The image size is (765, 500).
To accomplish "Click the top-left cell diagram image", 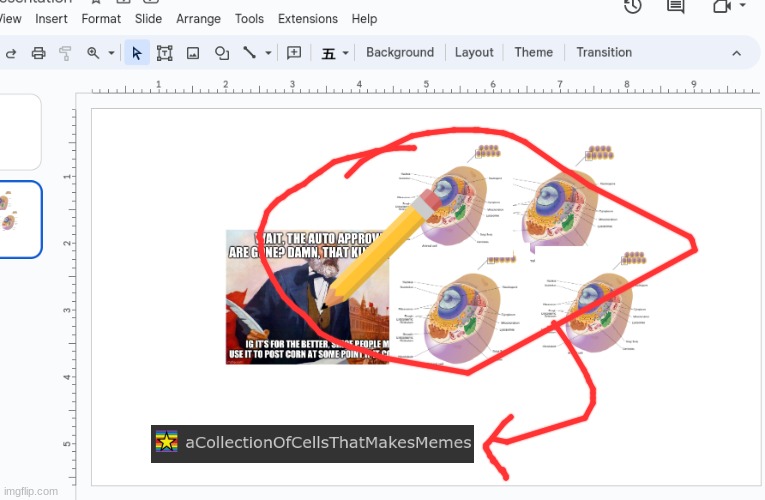I will click(x=450, y=196).
